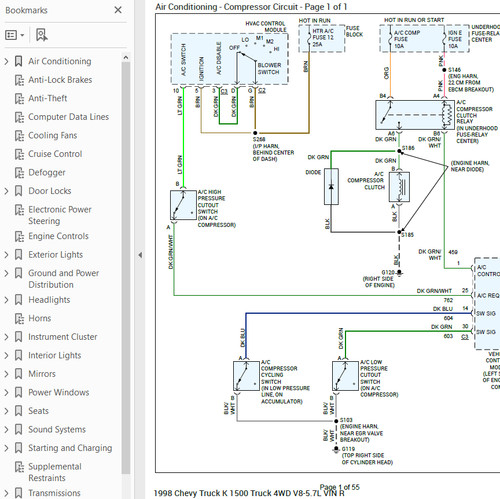Viewport: 500px width, 499px height.
Task: Click the Anti-Theft bookmark icon
Action: pos(19,99)
